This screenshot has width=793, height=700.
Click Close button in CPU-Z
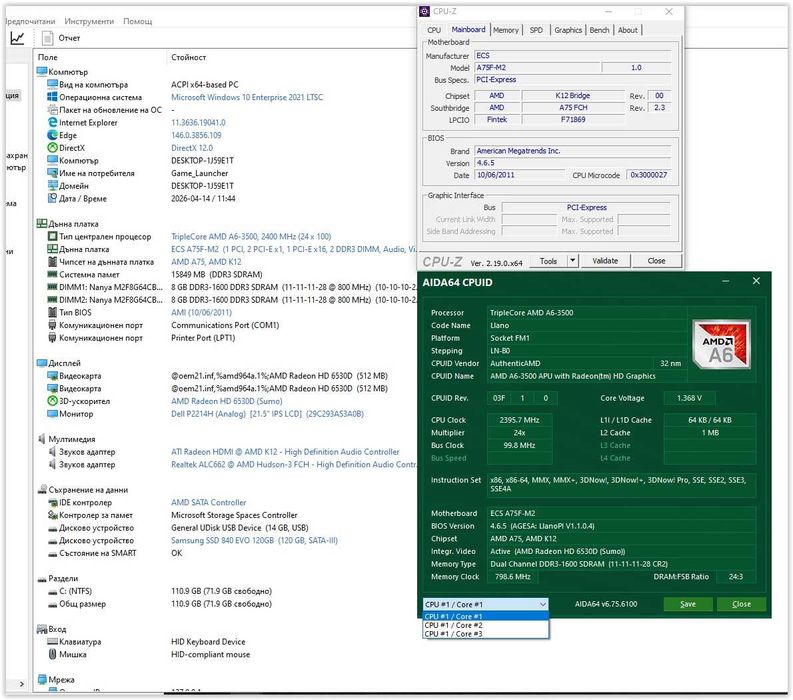click(x=656, y=261)
